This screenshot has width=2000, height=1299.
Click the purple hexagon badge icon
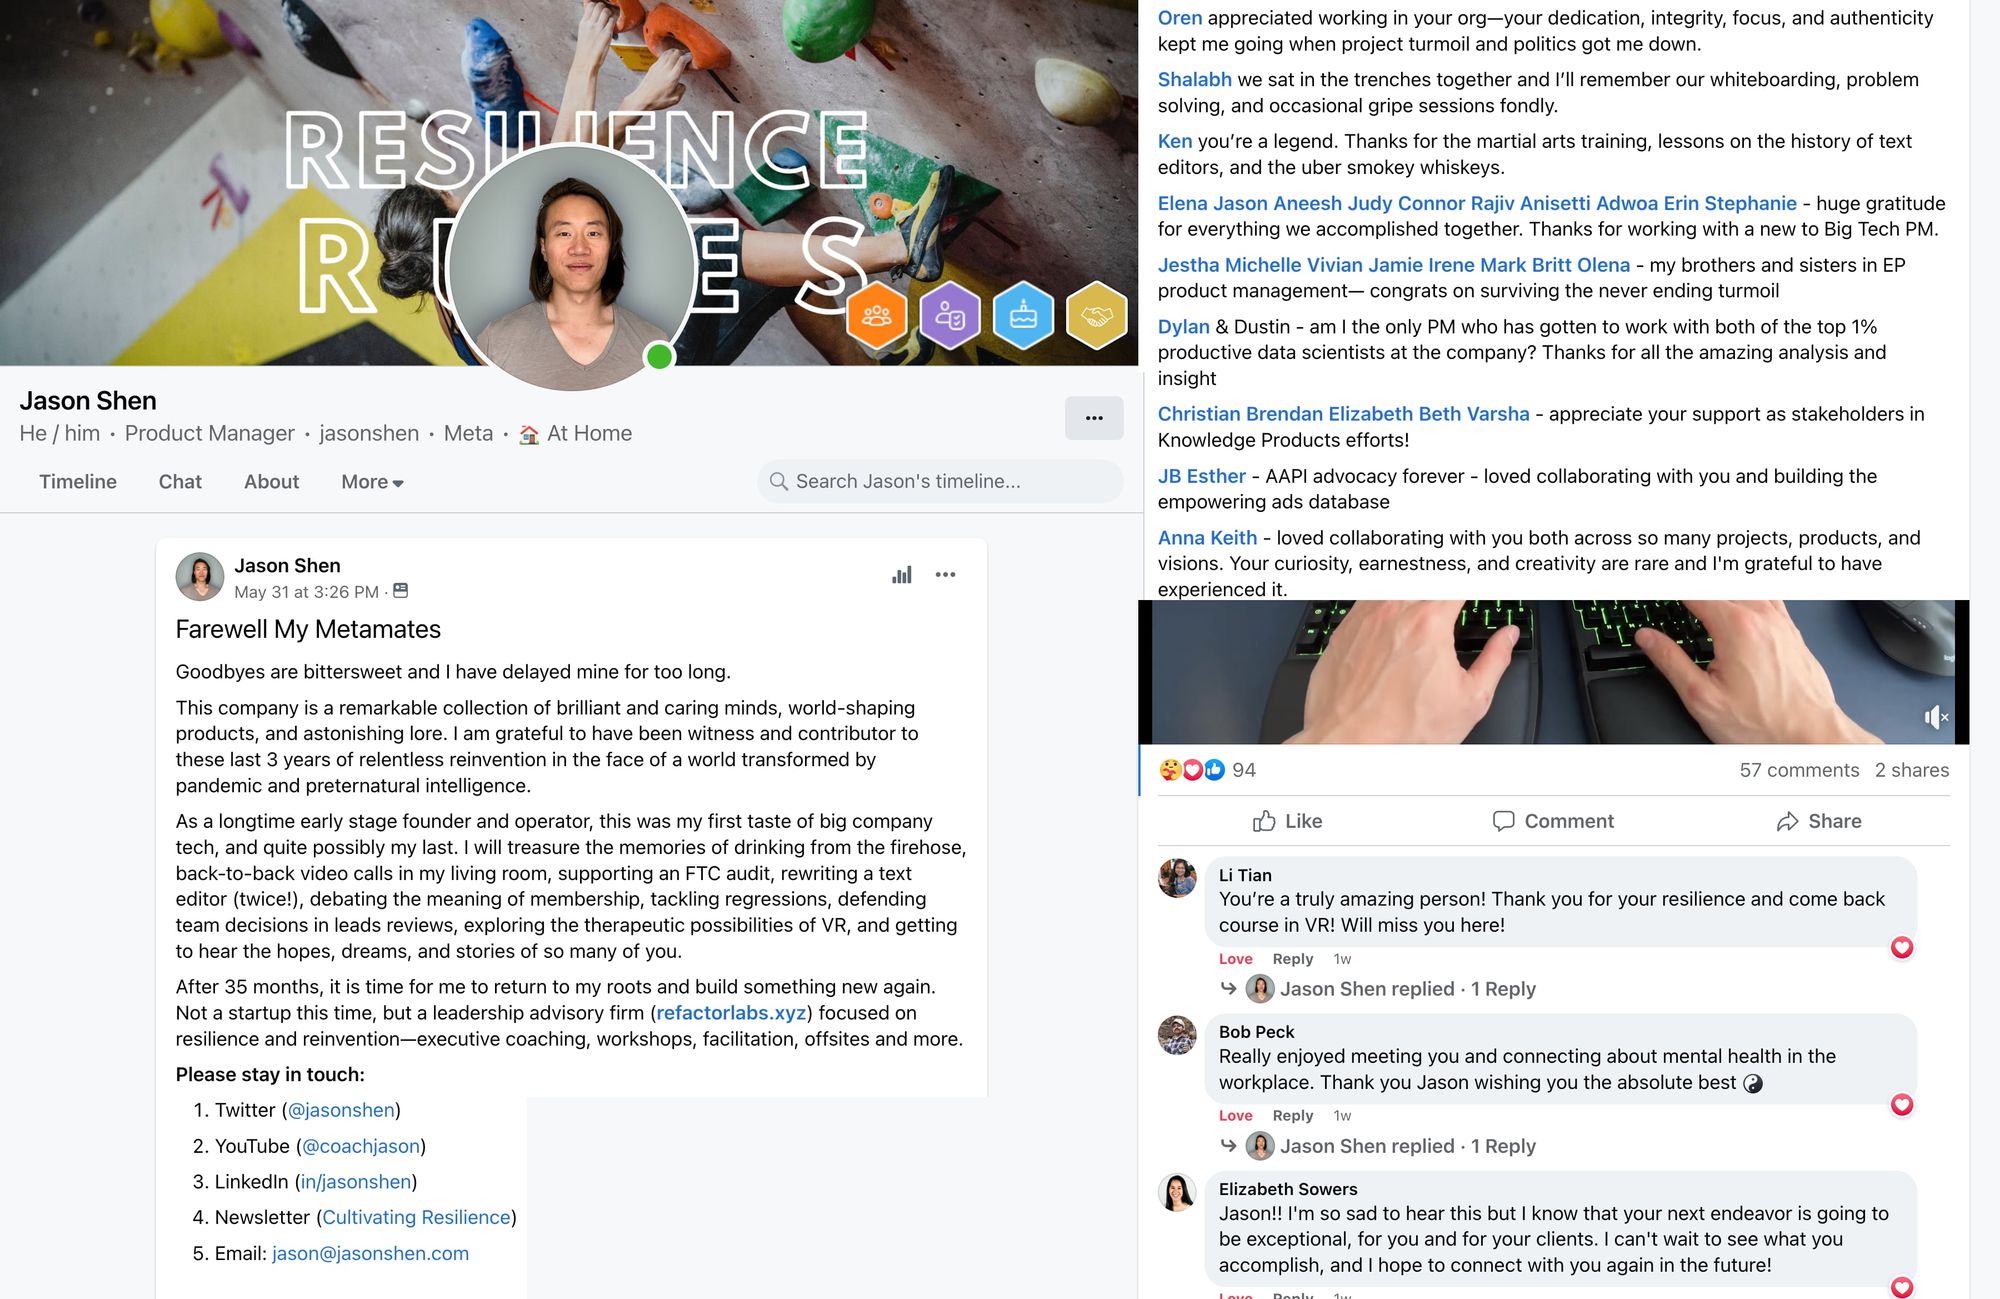(x=949, y=316)
